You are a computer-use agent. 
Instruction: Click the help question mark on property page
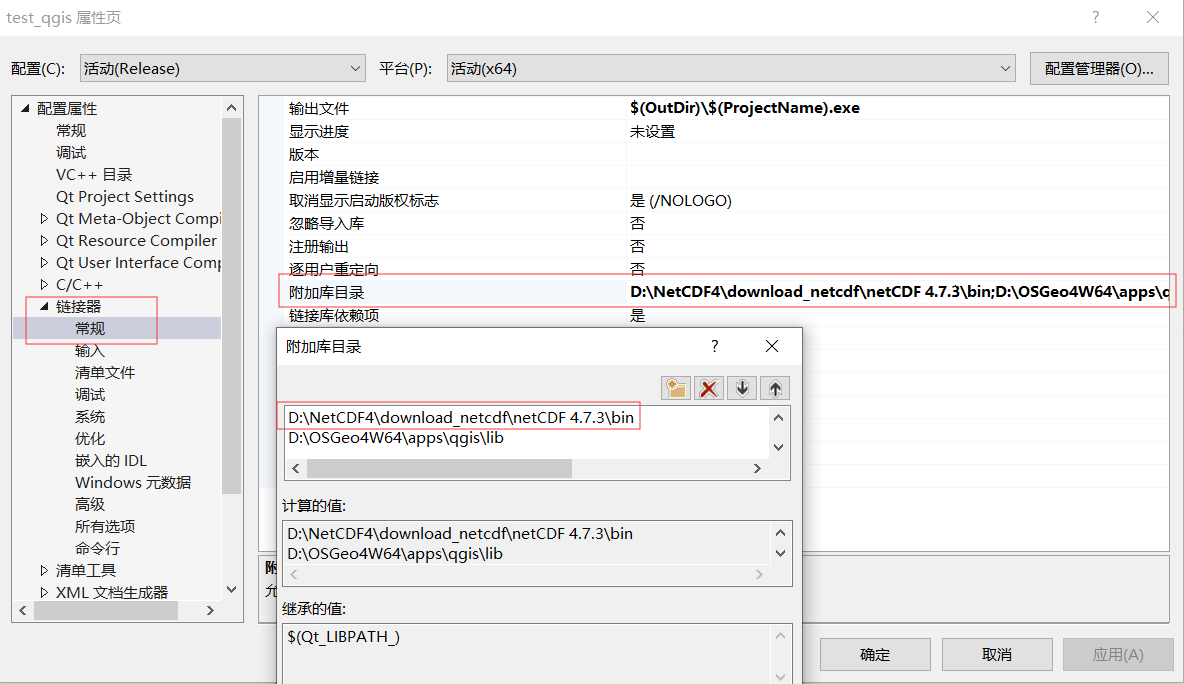tap(1095, 18)
